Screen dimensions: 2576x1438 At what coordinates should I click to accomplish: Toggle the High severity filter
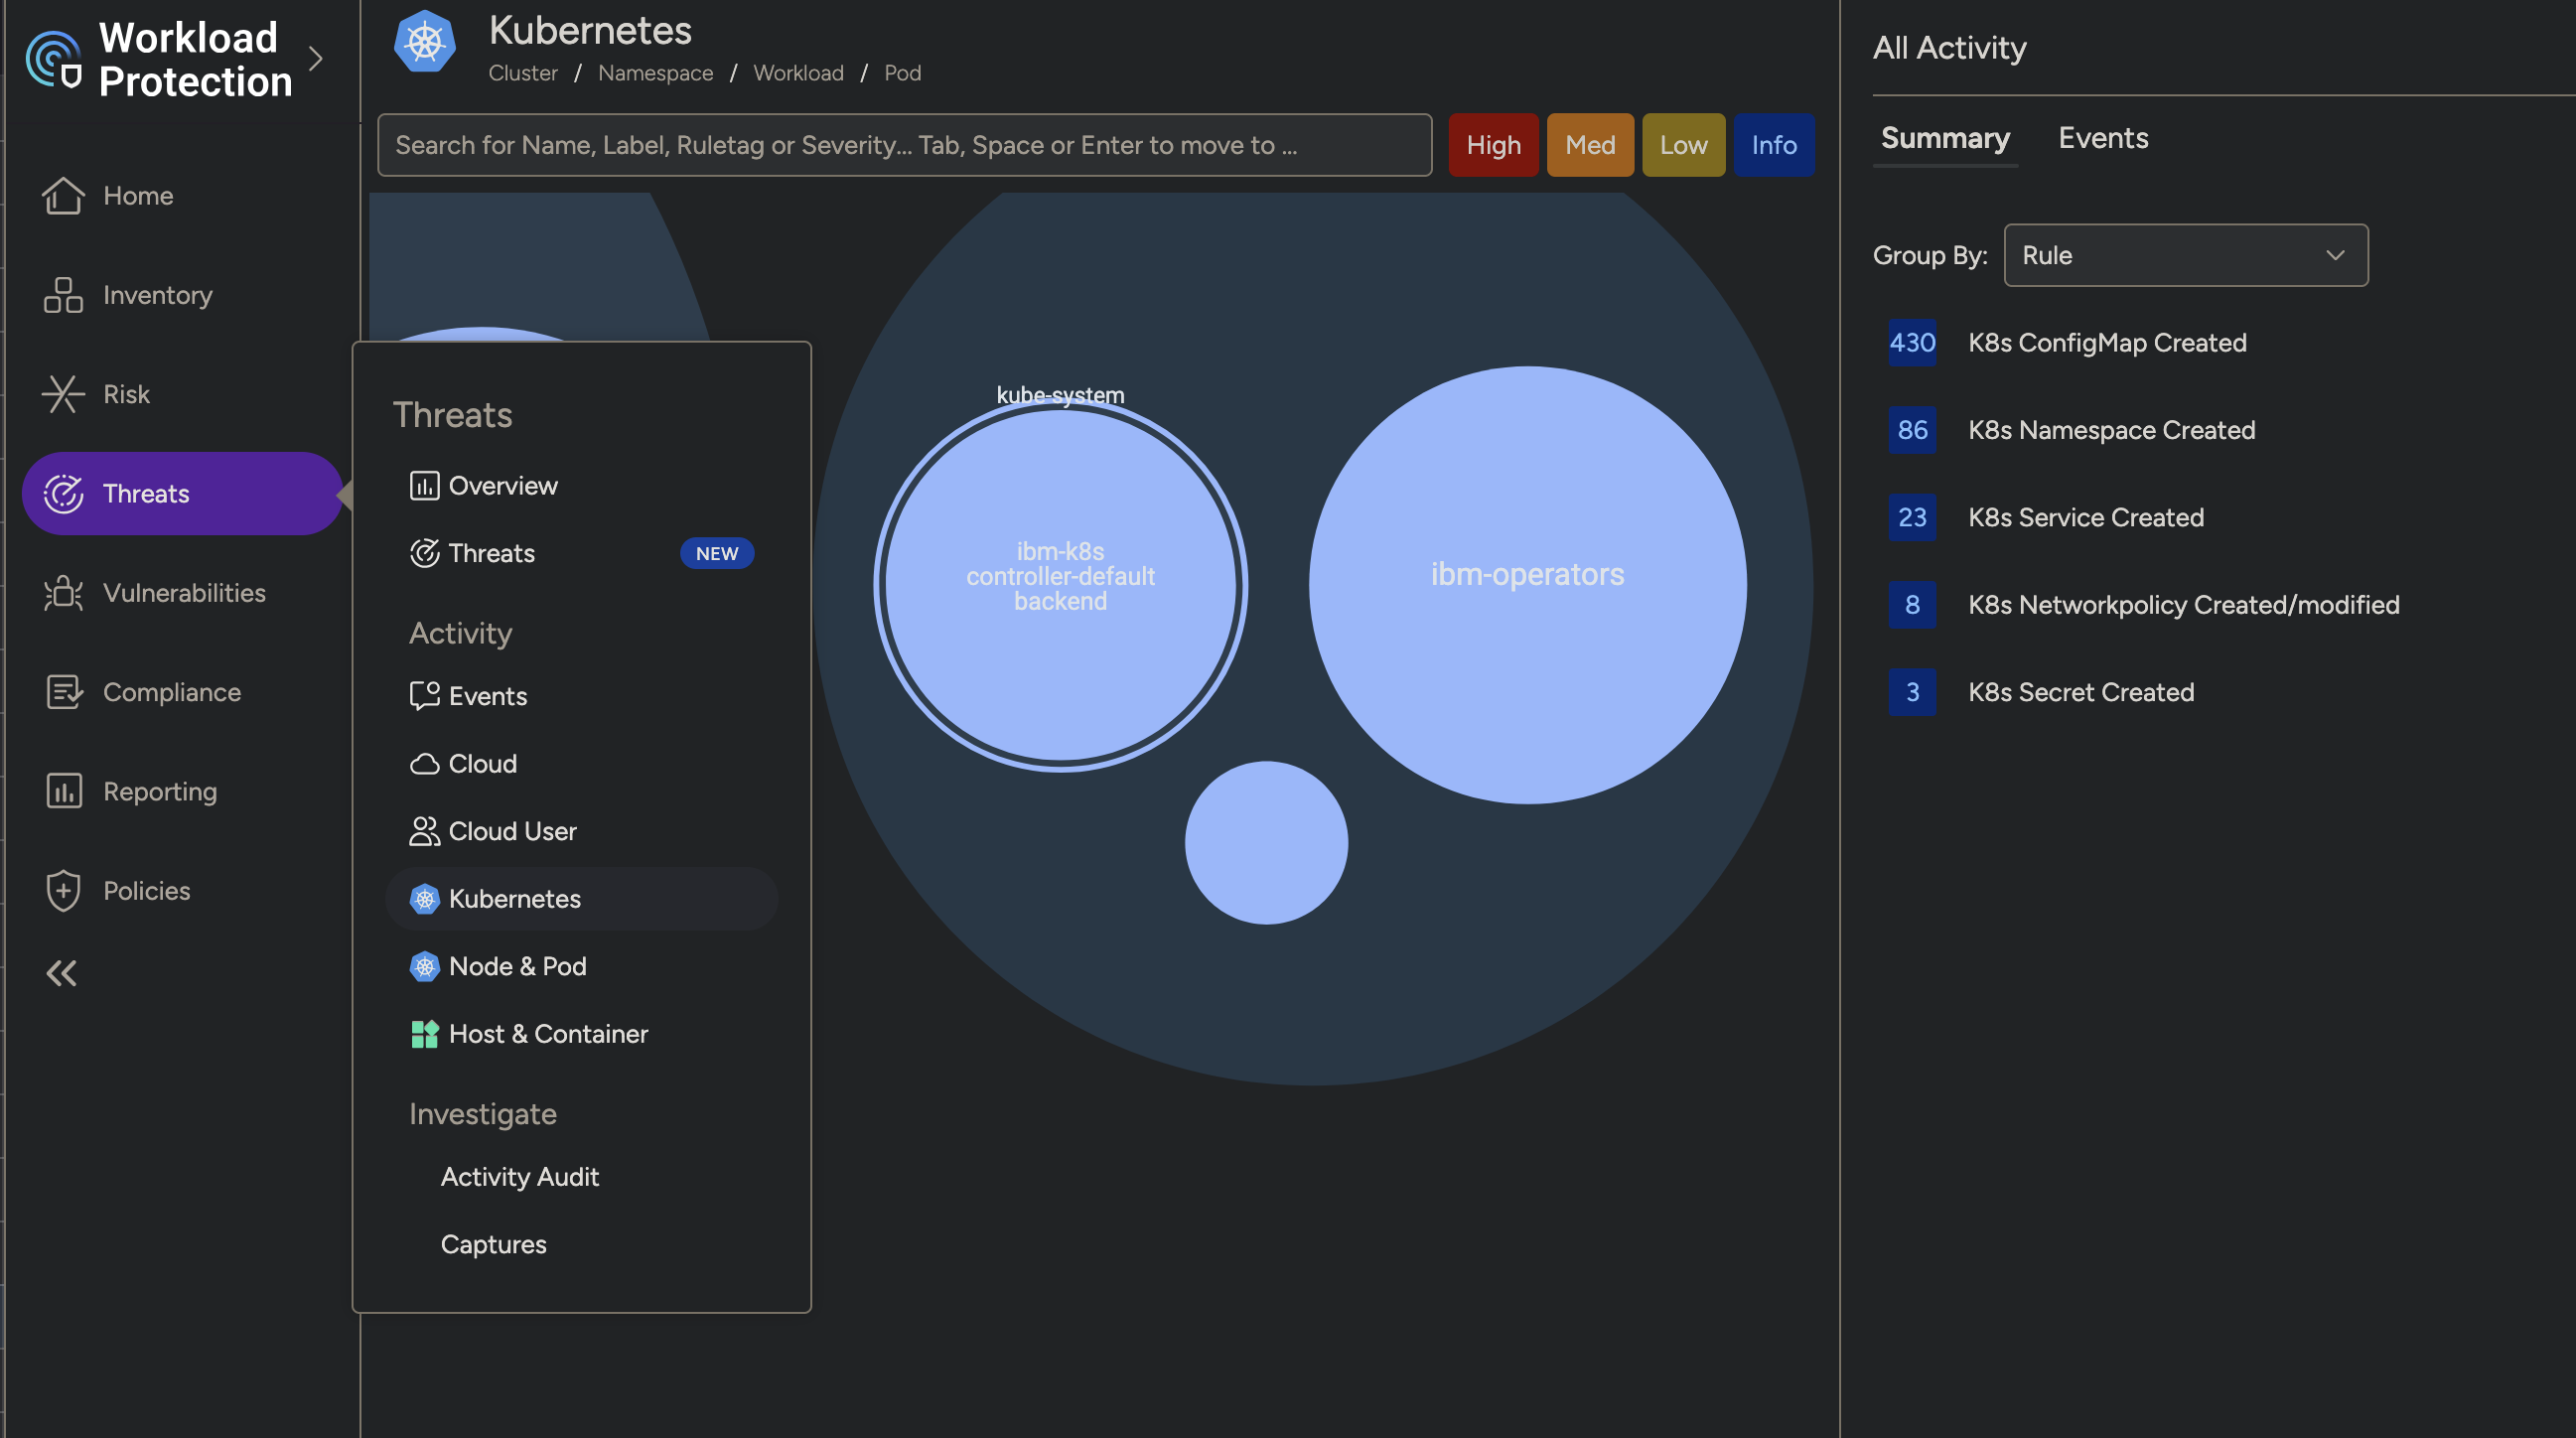(1493, 145)
